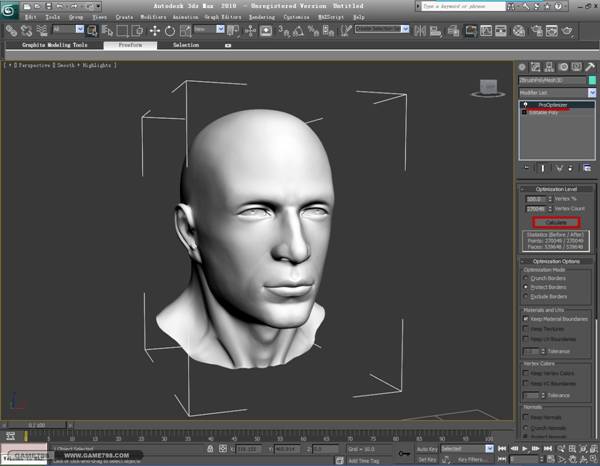Screen dimensions: 600x466
Task: Enable the Keep Textures checkbox
Action: pos(526,330)
